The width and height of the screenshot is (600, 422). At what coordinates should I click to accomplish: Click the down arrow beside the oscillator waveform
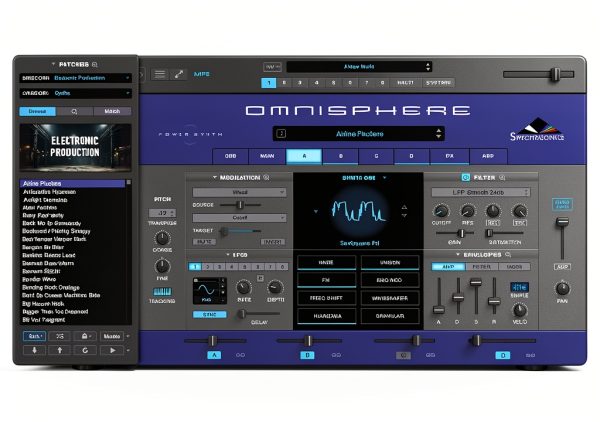(x=404, y=215)
